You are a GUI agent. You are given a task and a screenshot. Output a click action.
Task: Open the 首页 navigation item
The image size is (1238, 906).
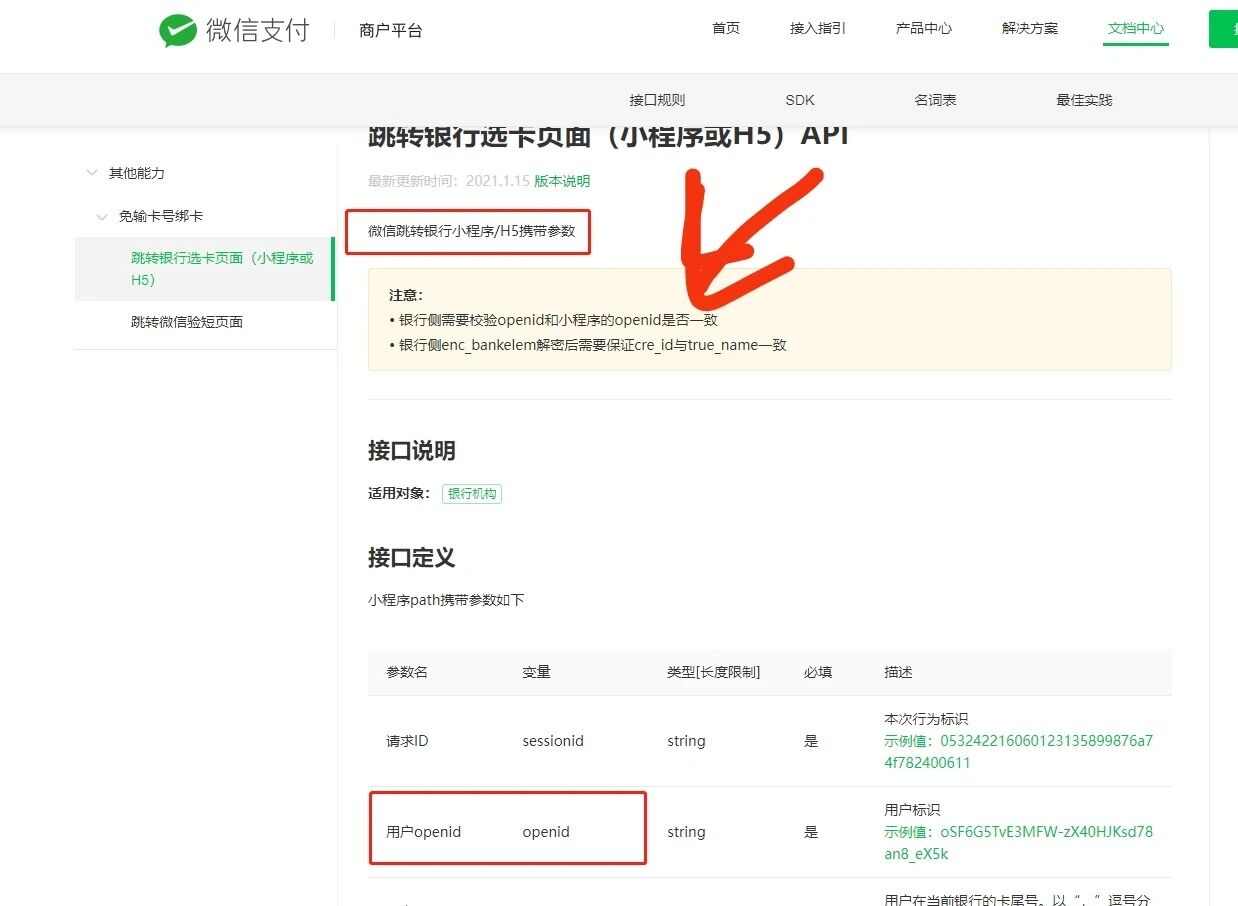coord(726,28)
